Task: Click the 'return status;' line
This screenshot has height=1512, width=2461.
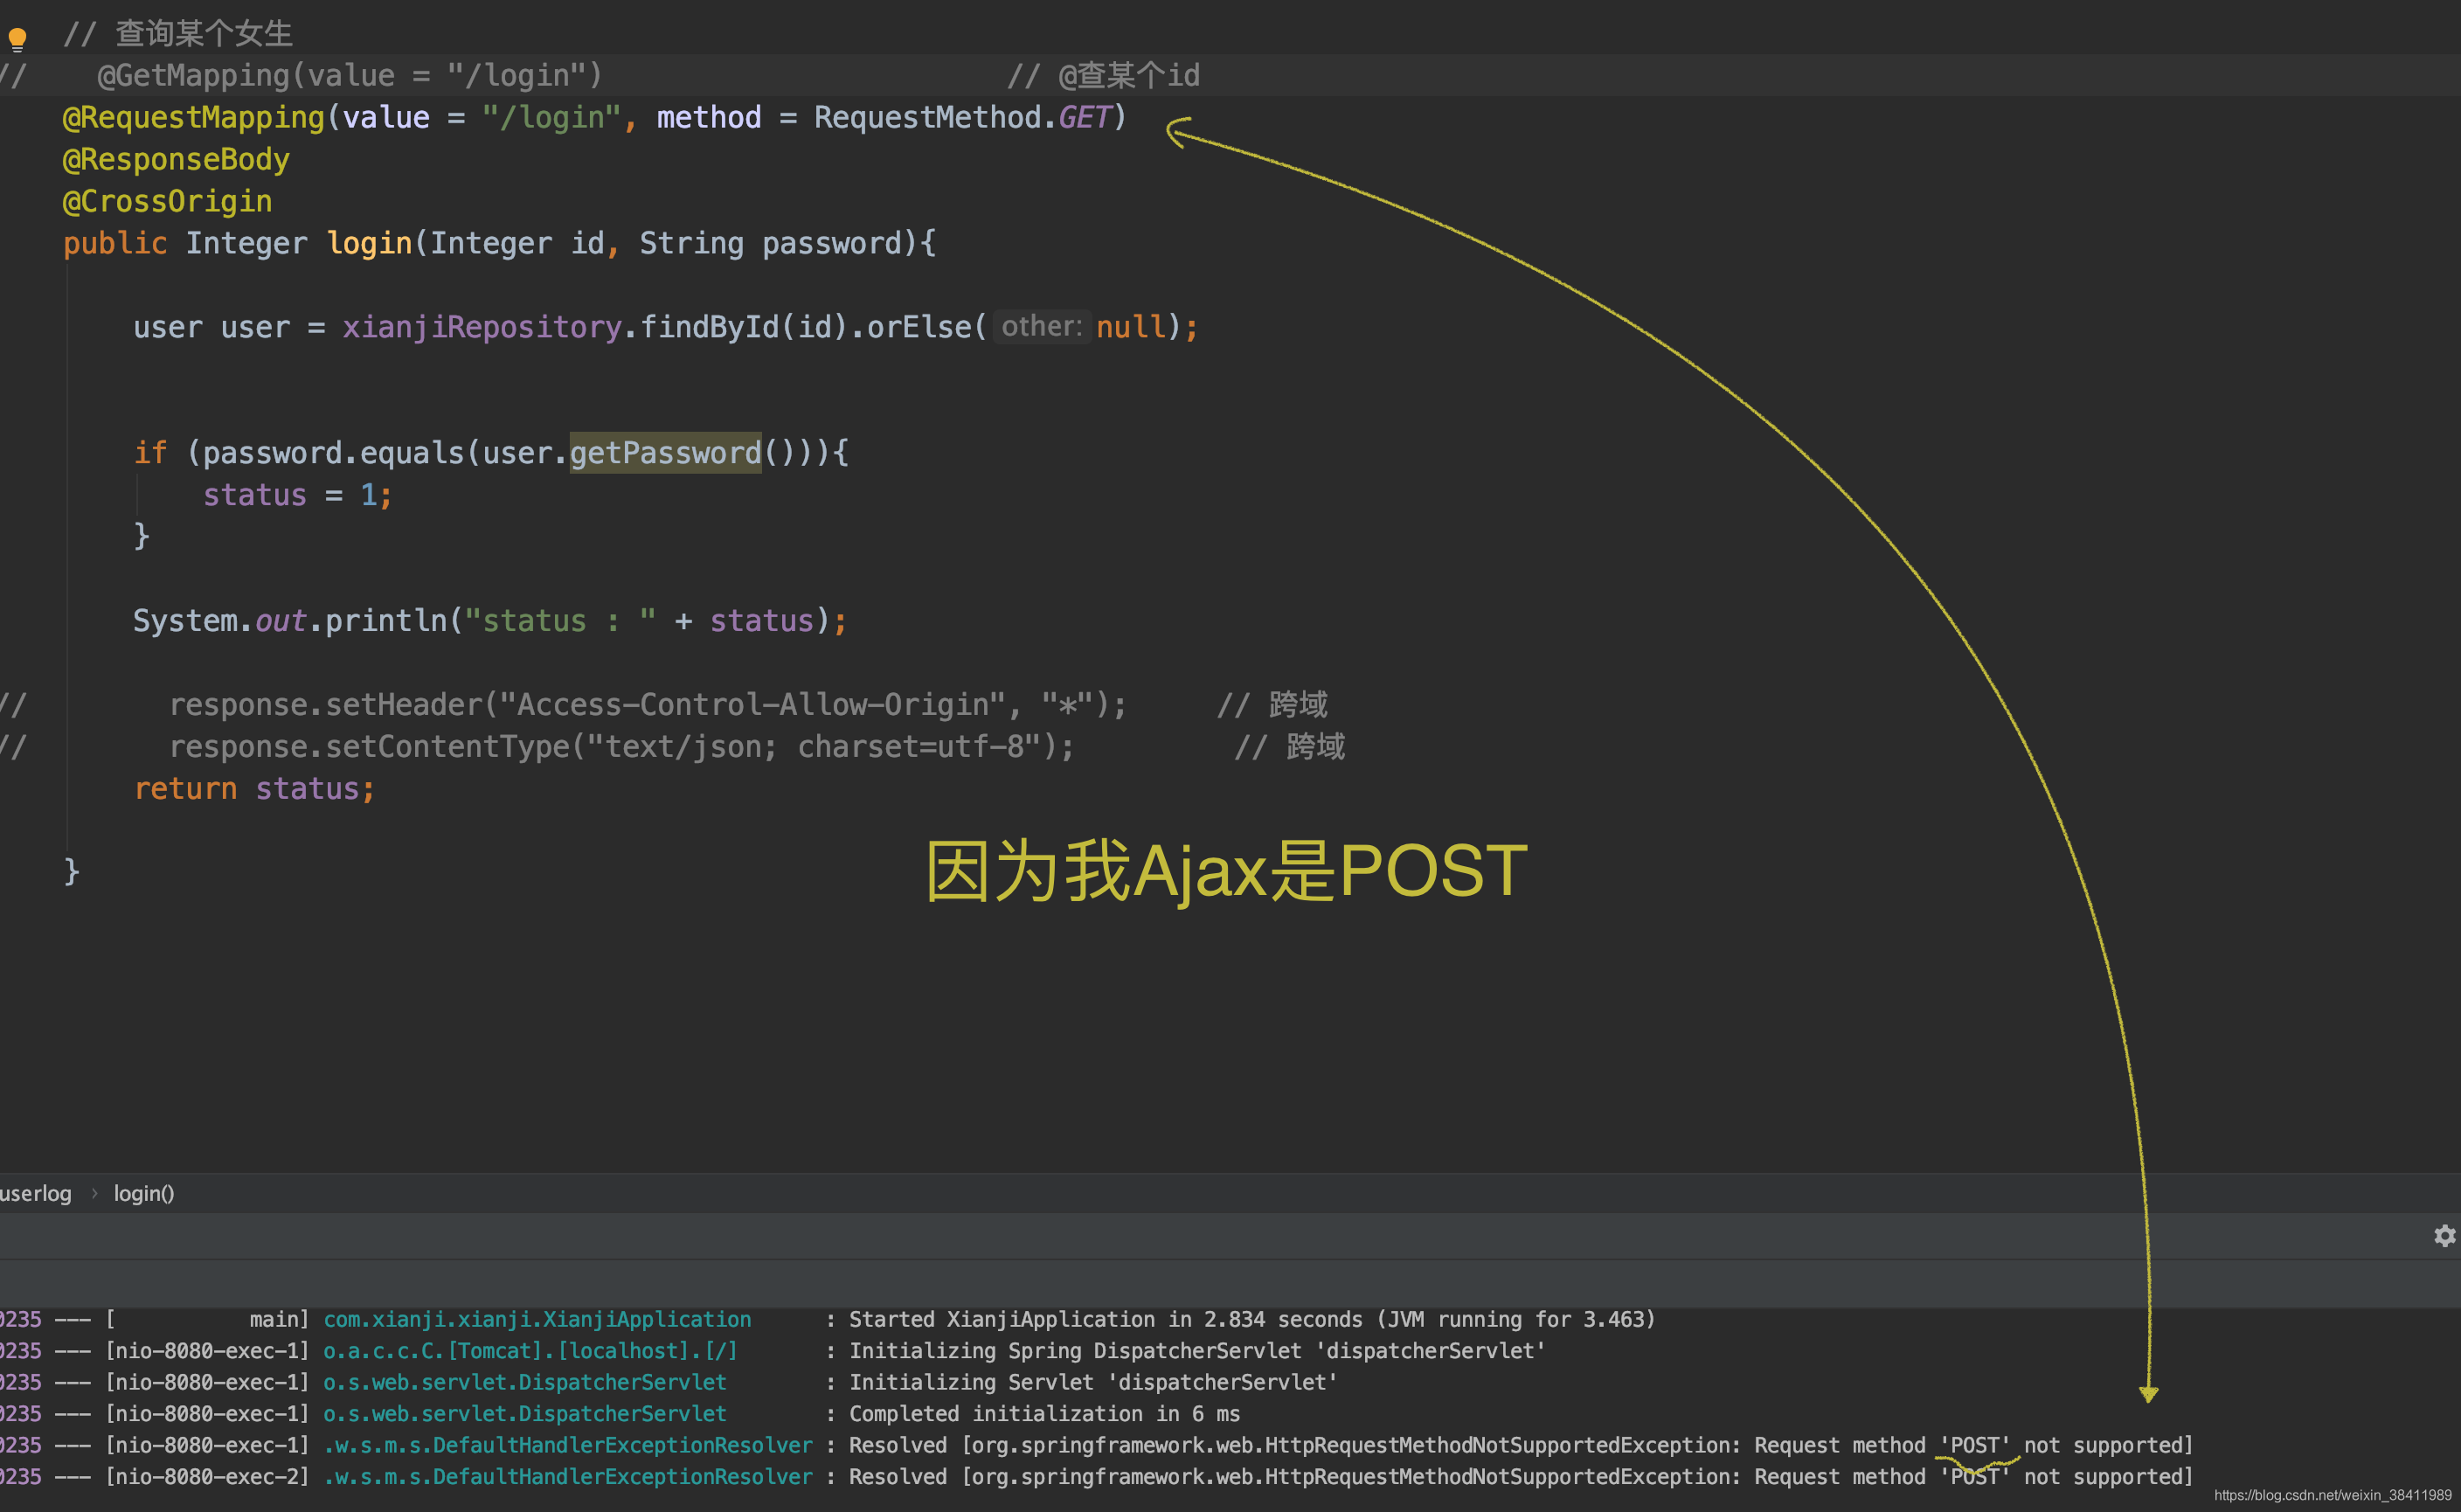Action: [255, 789]
